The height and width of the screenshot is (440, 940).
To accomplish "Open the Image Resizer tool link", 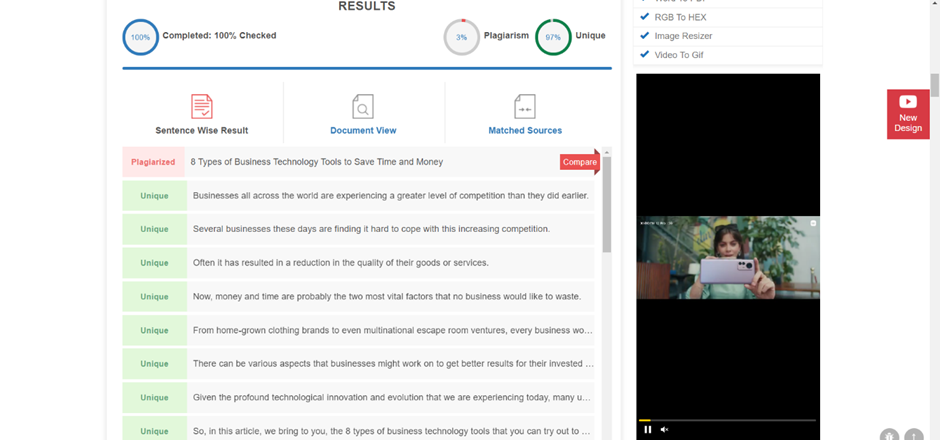I will [683, 36].
